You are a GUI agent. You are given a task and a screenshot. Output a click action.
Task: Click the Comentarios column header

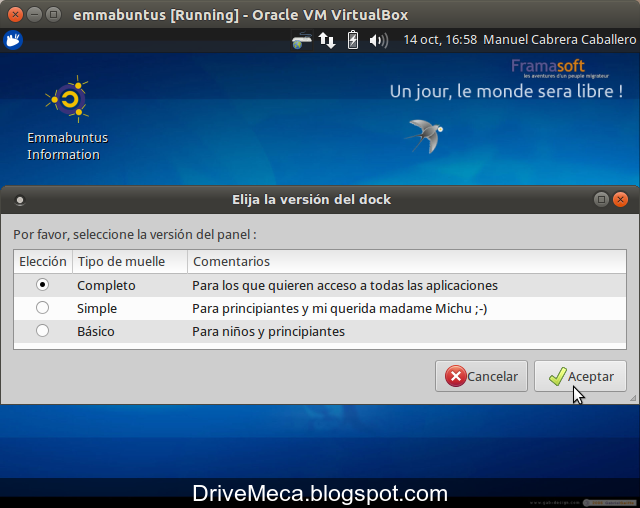click(x=407, y=262)
